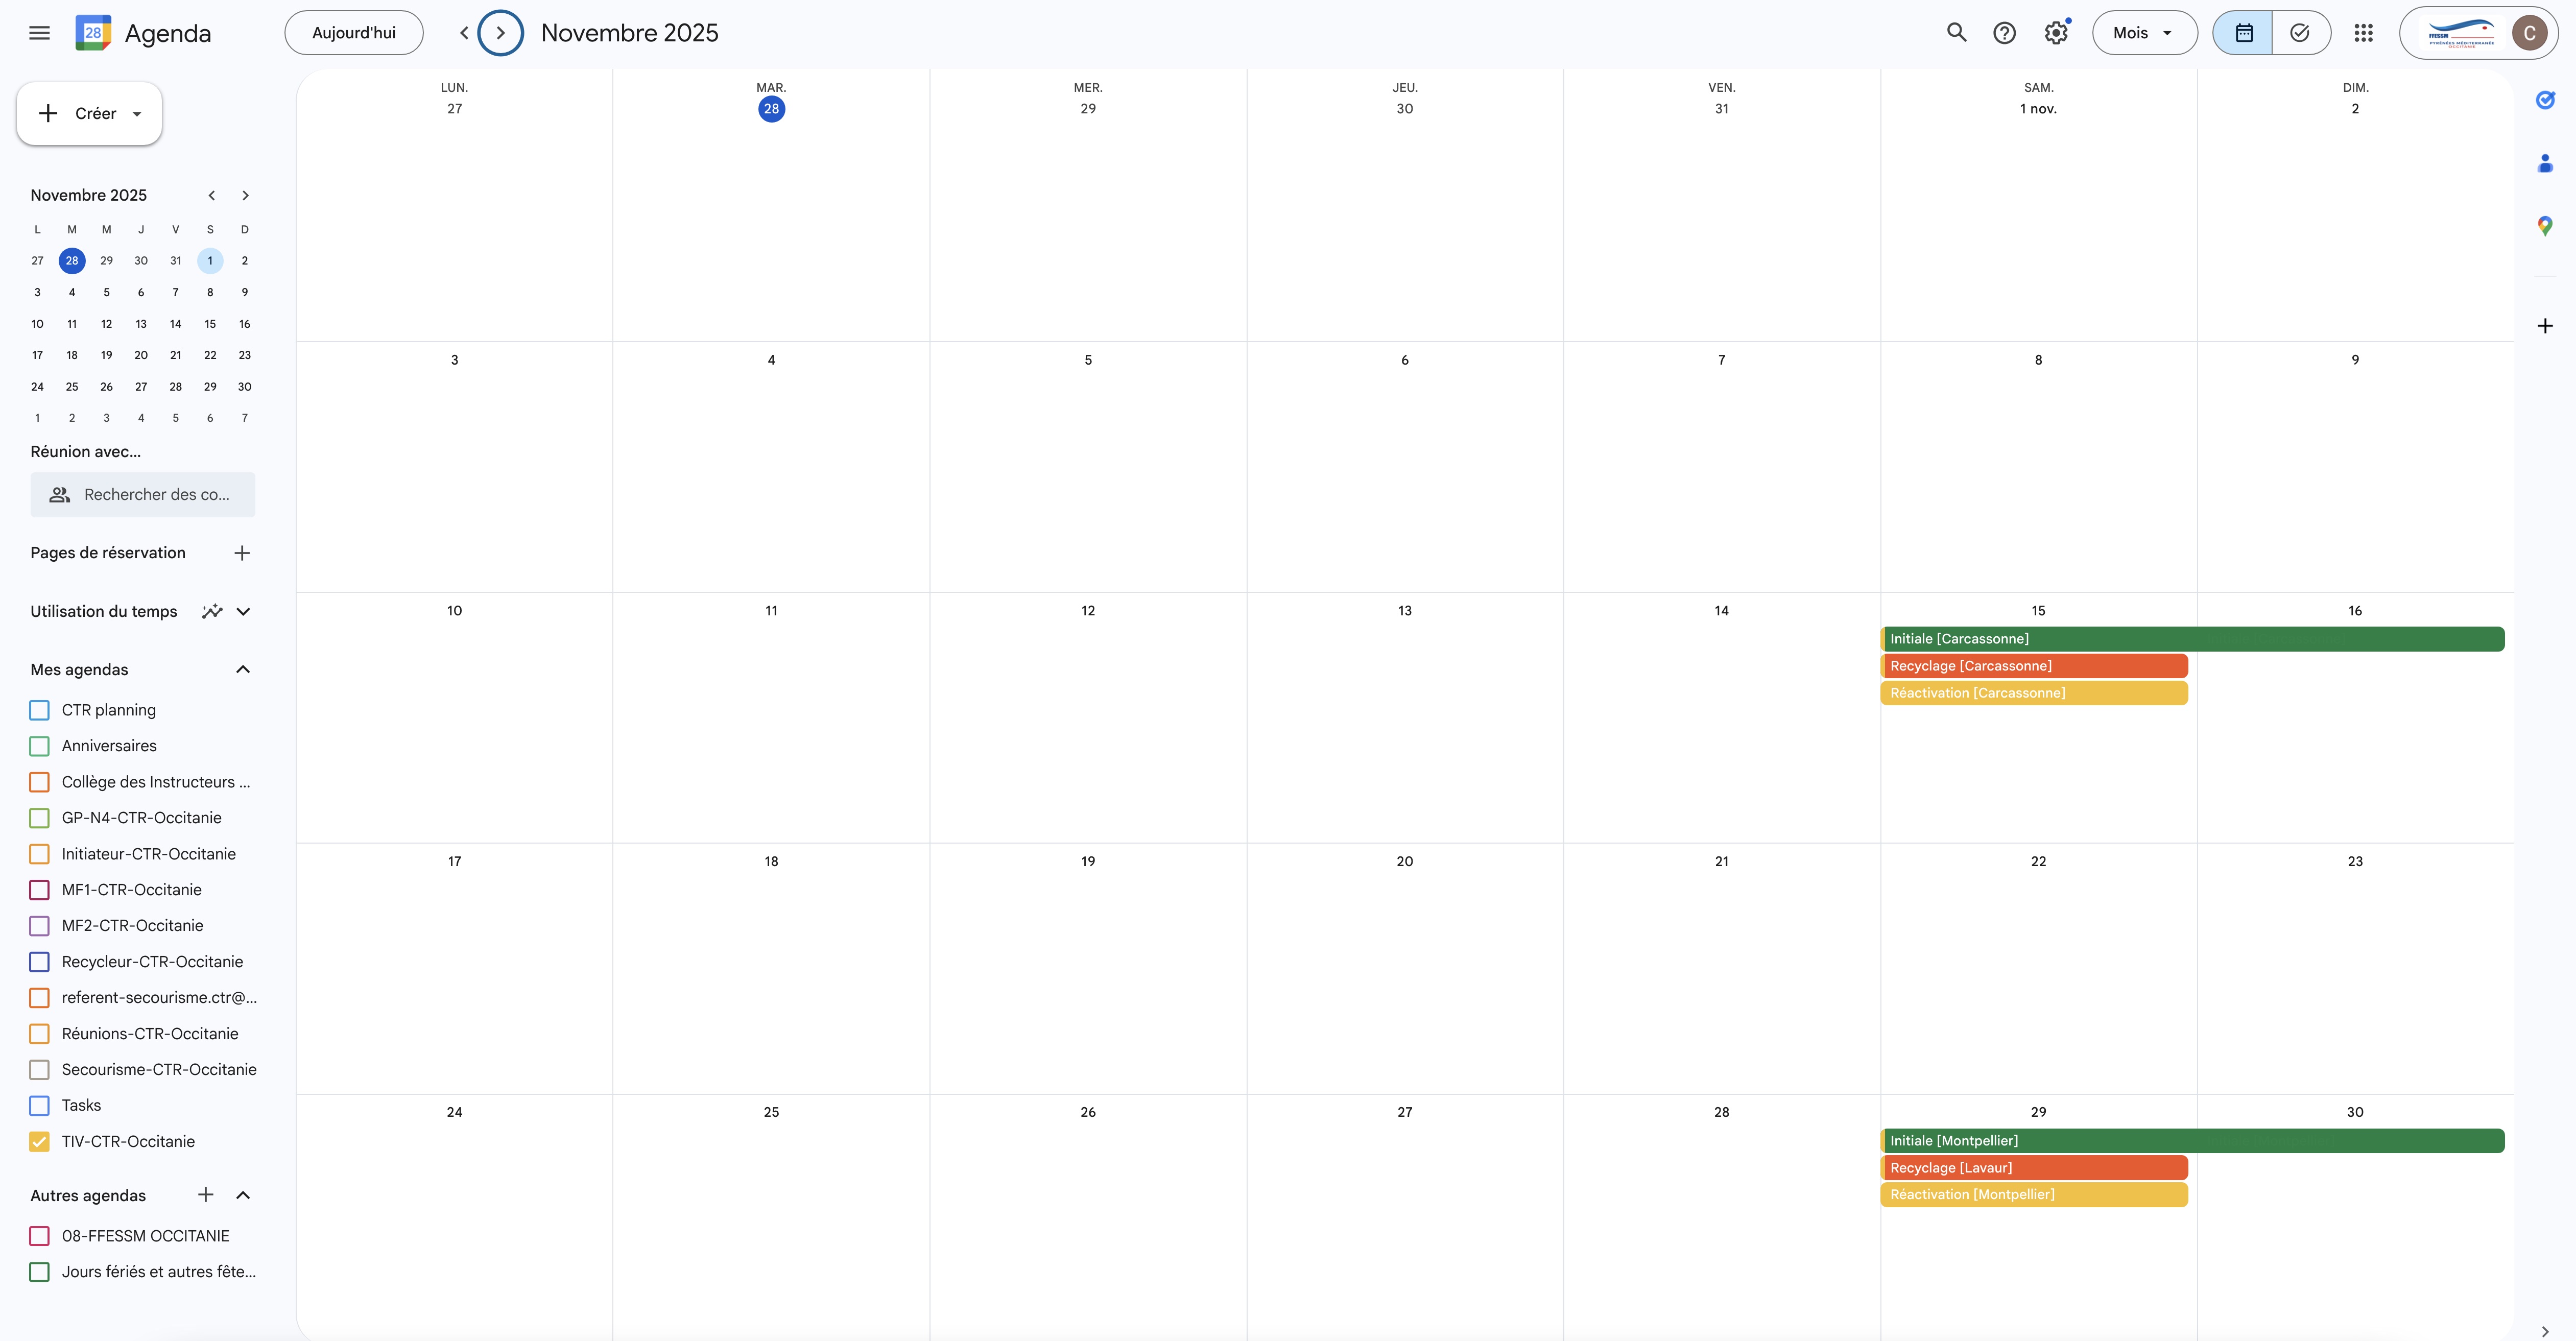
Task: Click the Aujourd'hui button
Action: click(354, 33)
